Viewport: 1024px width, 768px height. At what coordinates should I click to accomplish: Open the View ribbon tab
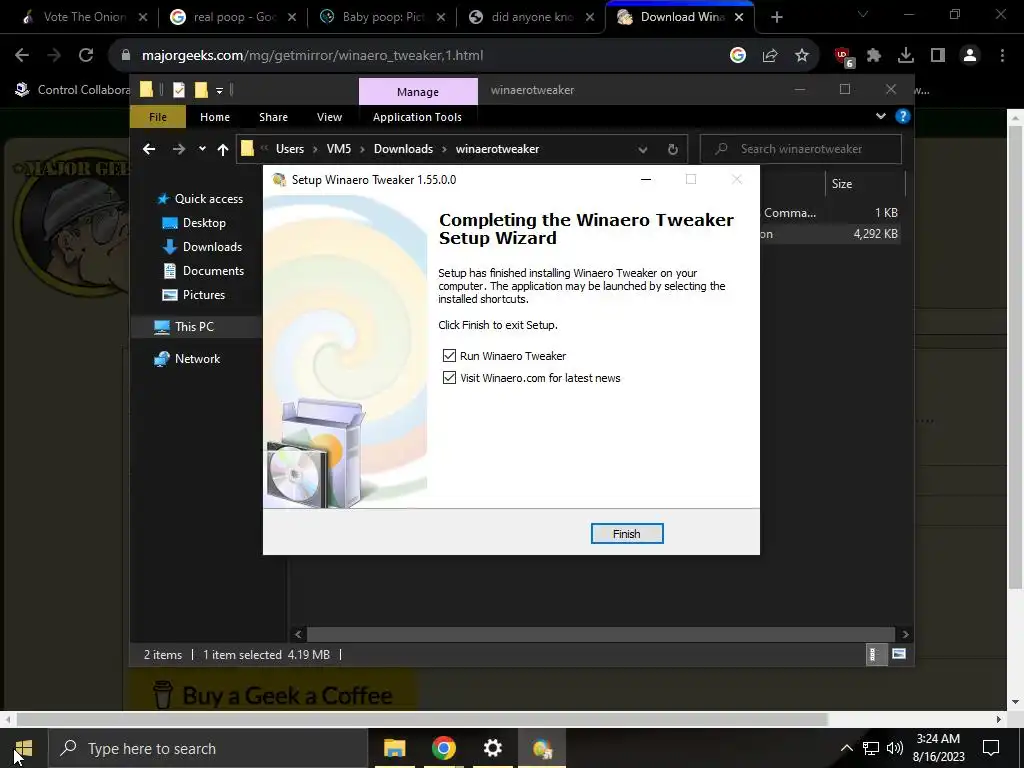pyautogui.click(x=329, y=117)
